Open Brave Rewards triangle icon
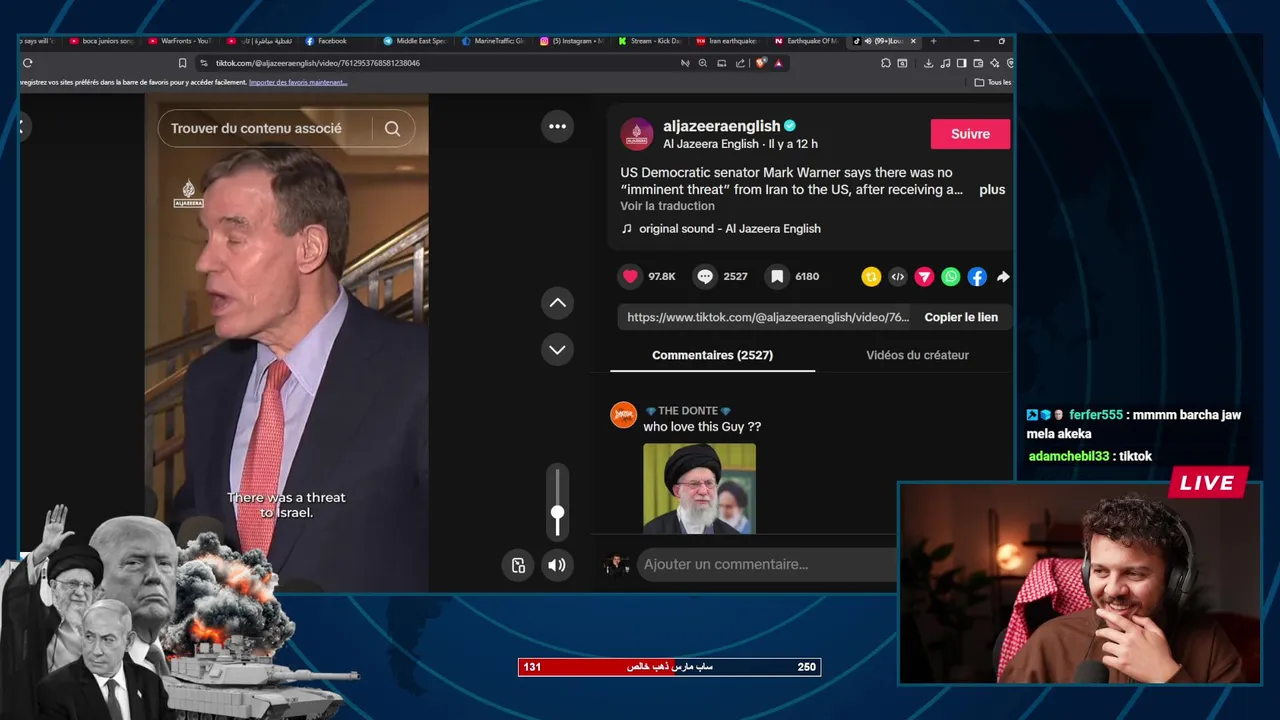Viewport: 1280px width, 720px height. tap(778, 63)
